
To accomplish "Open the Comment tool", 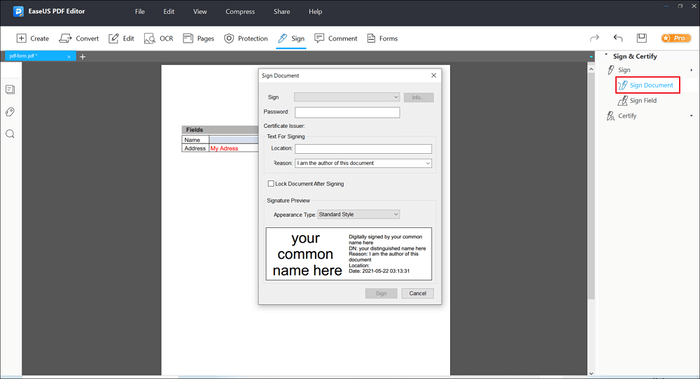I will click(x=336, y=38).
